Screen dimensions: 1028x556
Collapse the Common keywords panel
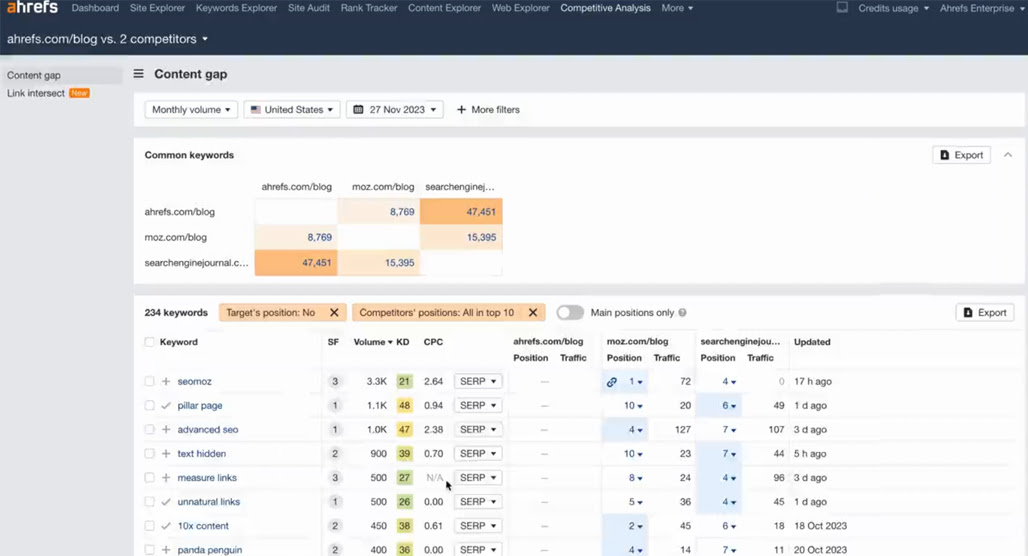pyautogui.click(x=1008, y=155)
